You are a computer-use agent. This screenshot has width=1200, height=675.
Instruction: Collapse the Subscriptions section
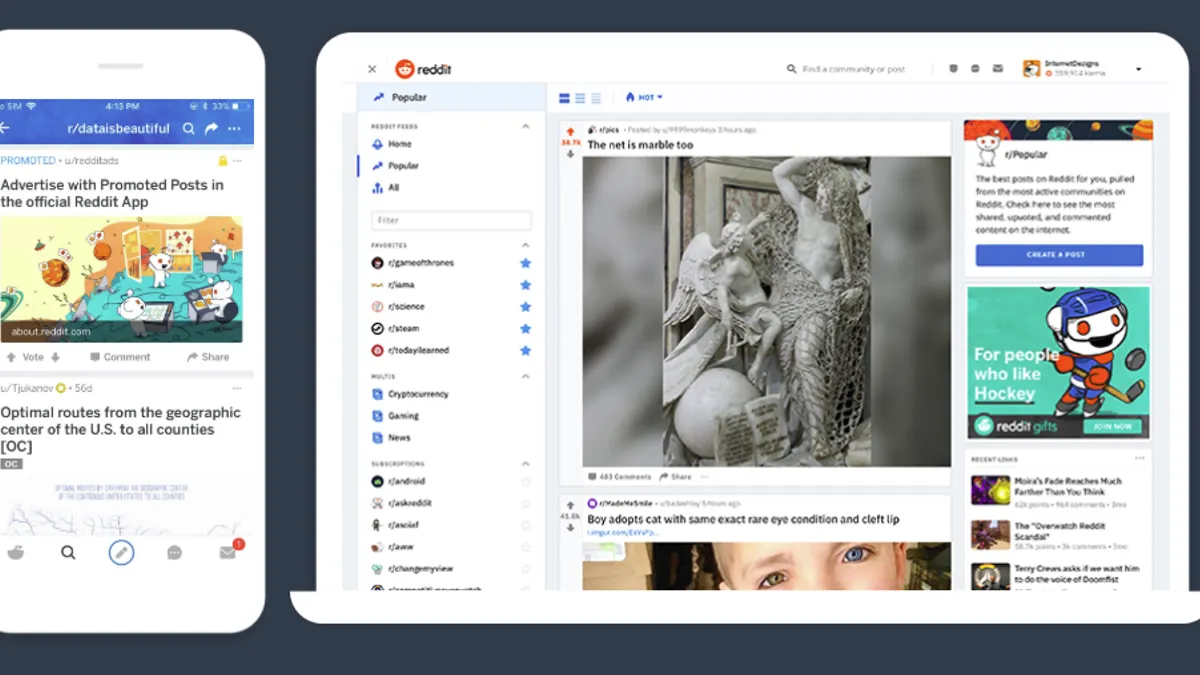(526, 464)
